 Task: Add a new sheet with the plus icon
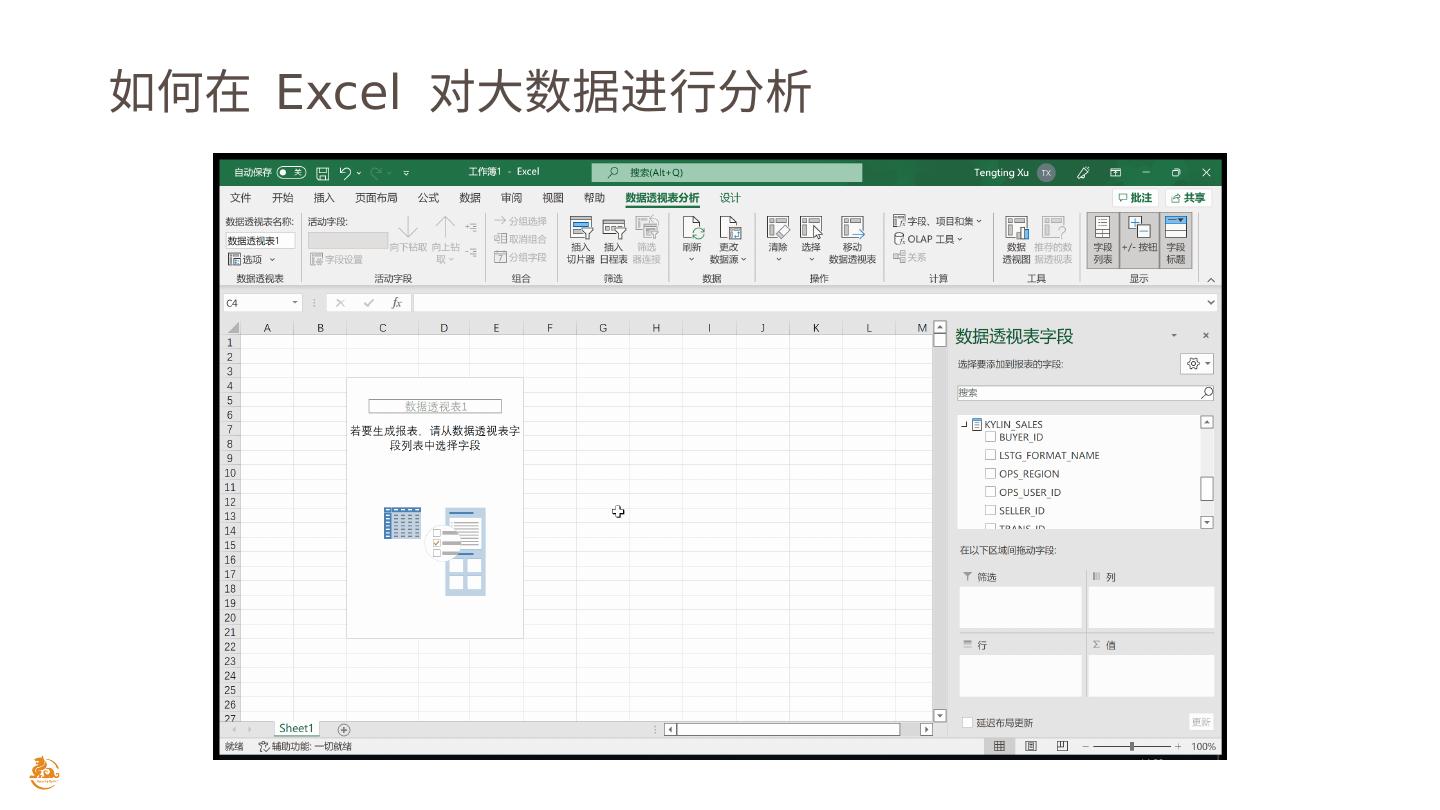[x=344, y=730]
